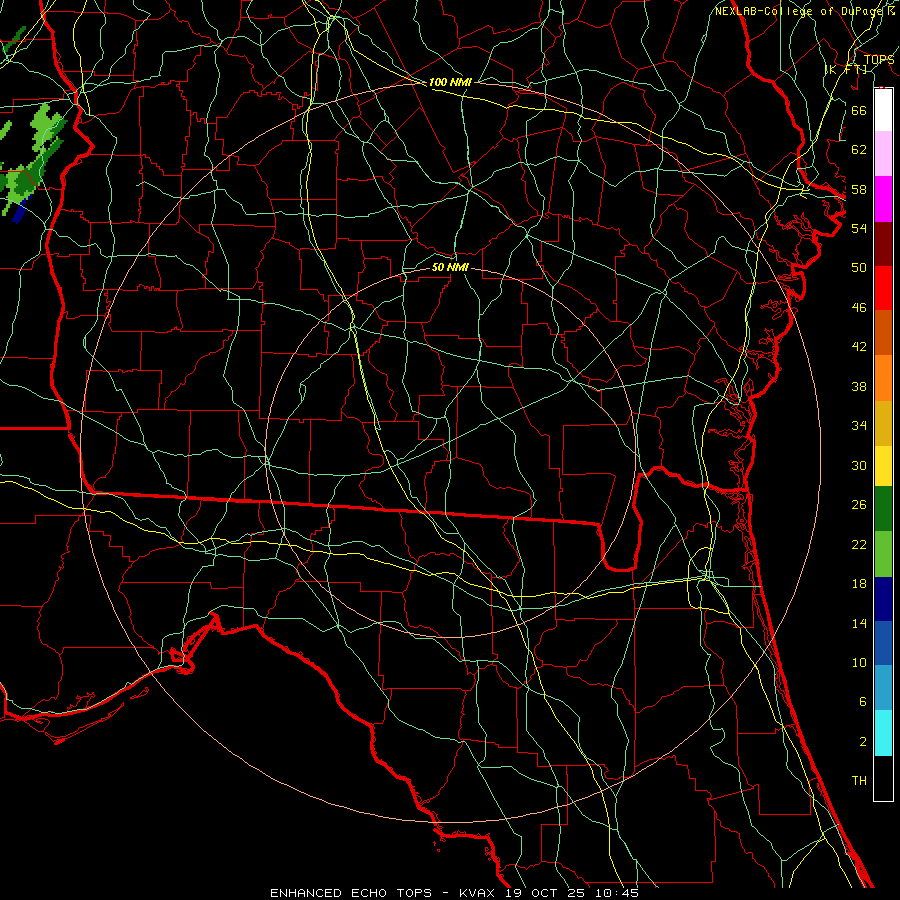Click the magenta legend swatch
Image resolution: width=900 pixels, height=900 pixels.
883,199
